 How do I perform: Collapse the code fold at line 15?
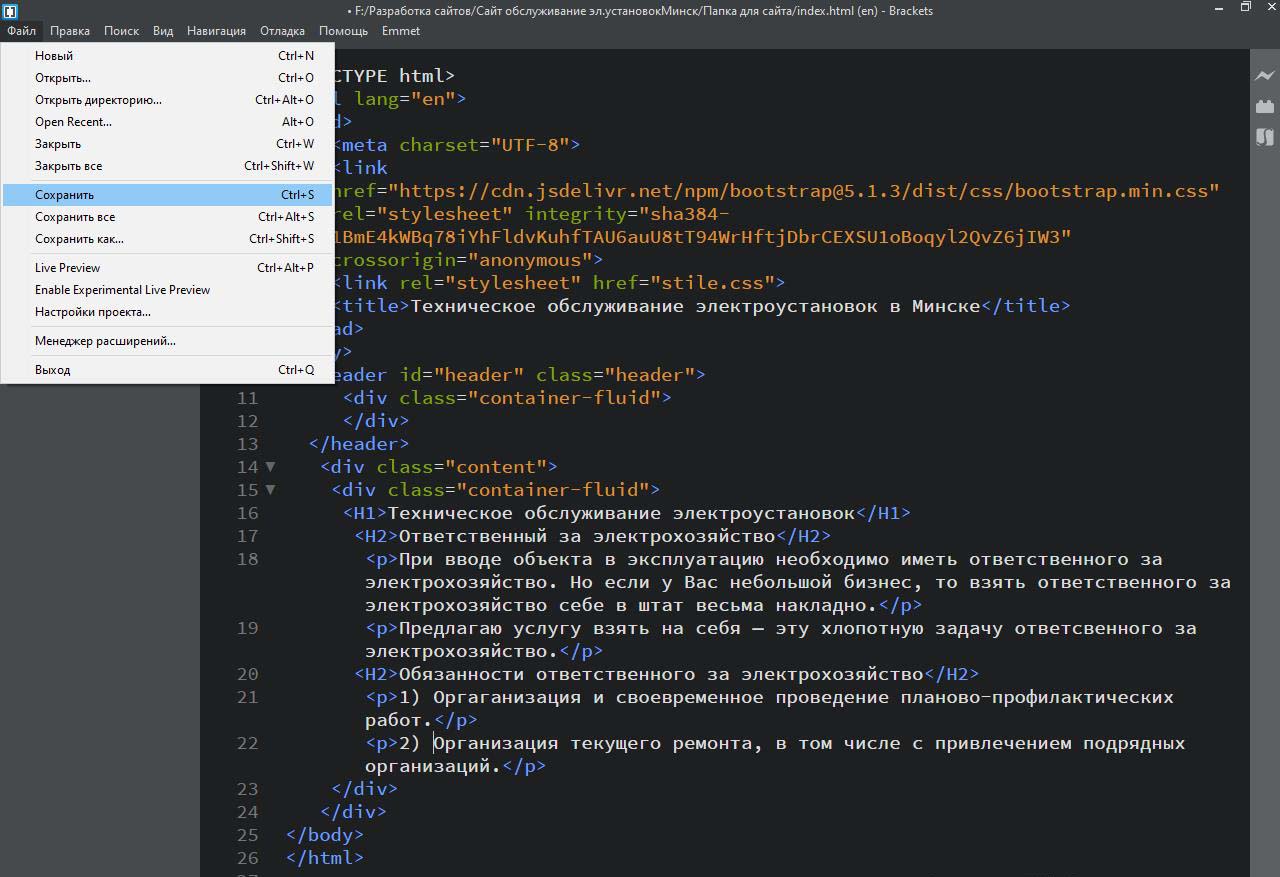click(x=270, y=490)
